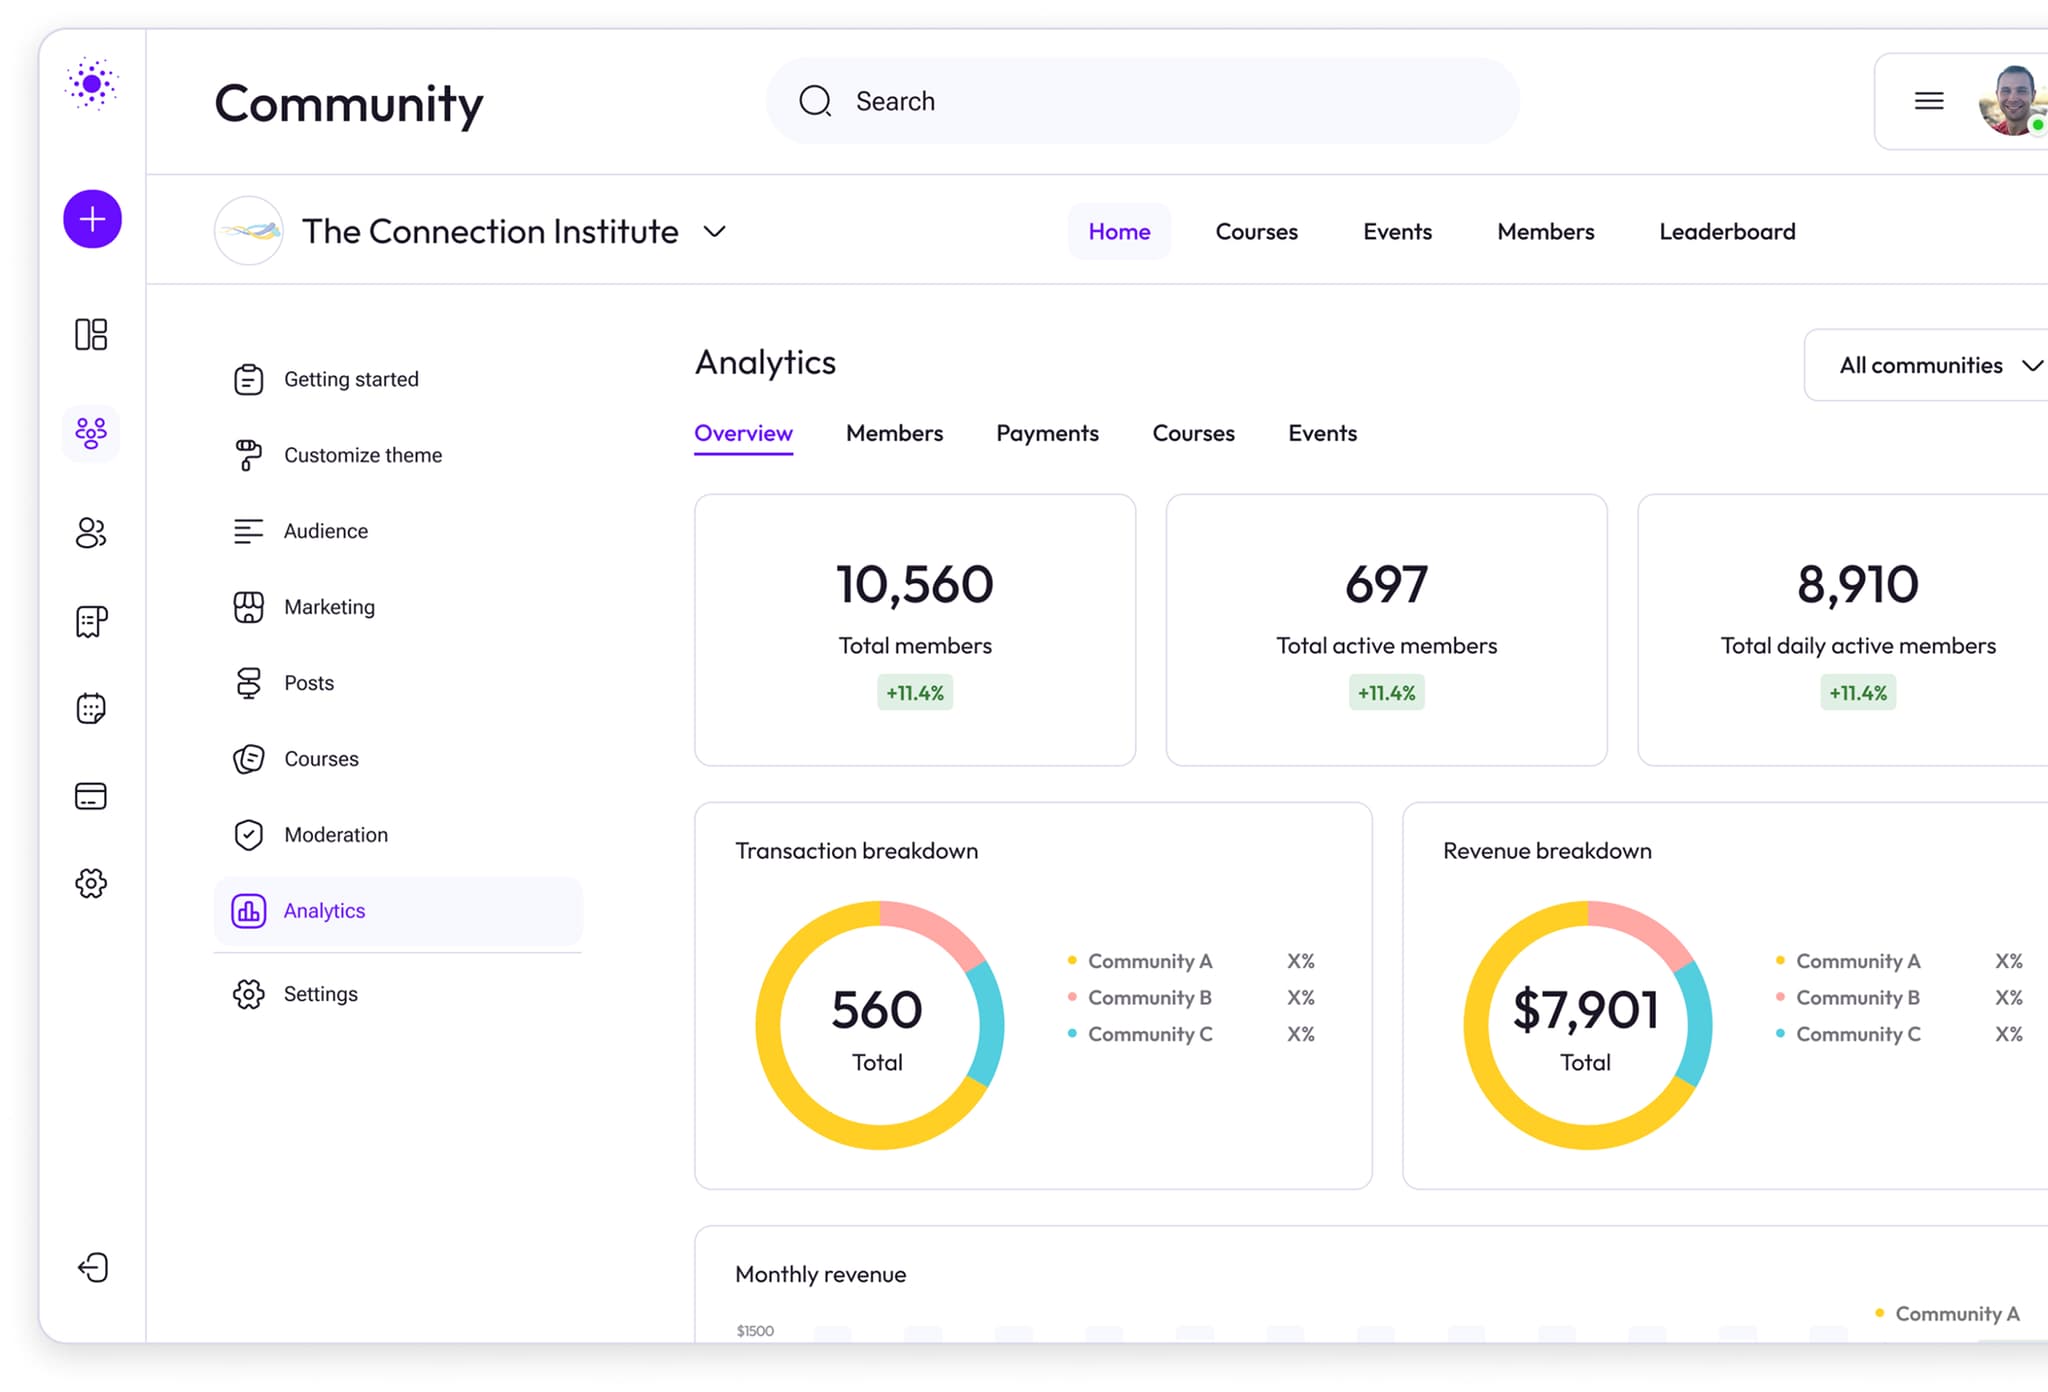Click the Community page title

pyautogui.click(x=349, y=105)
